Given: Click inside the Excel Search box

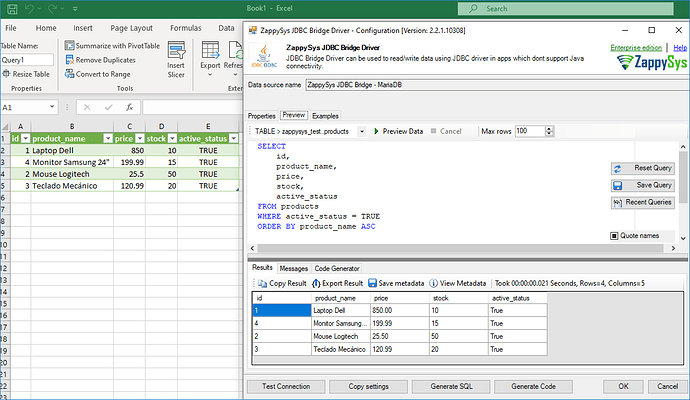Looking at the screenshot, I should 565,8.
